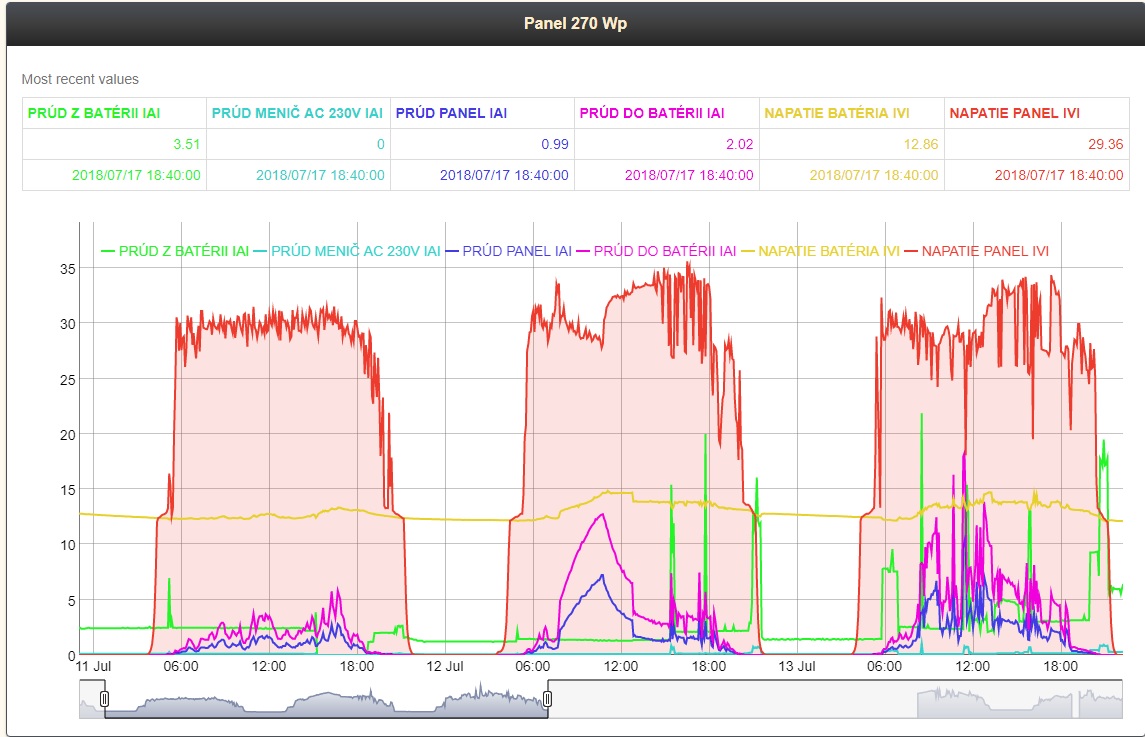Select the NAPATIE PANEL IVI table header
The height and width of the screenshot is (737, 1145).
click(x=1037, y=113)
